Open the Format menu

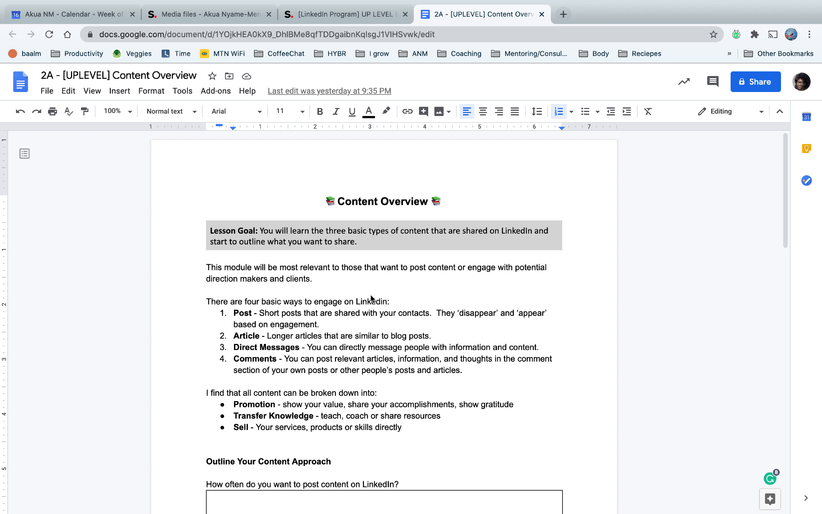(151, 91)
